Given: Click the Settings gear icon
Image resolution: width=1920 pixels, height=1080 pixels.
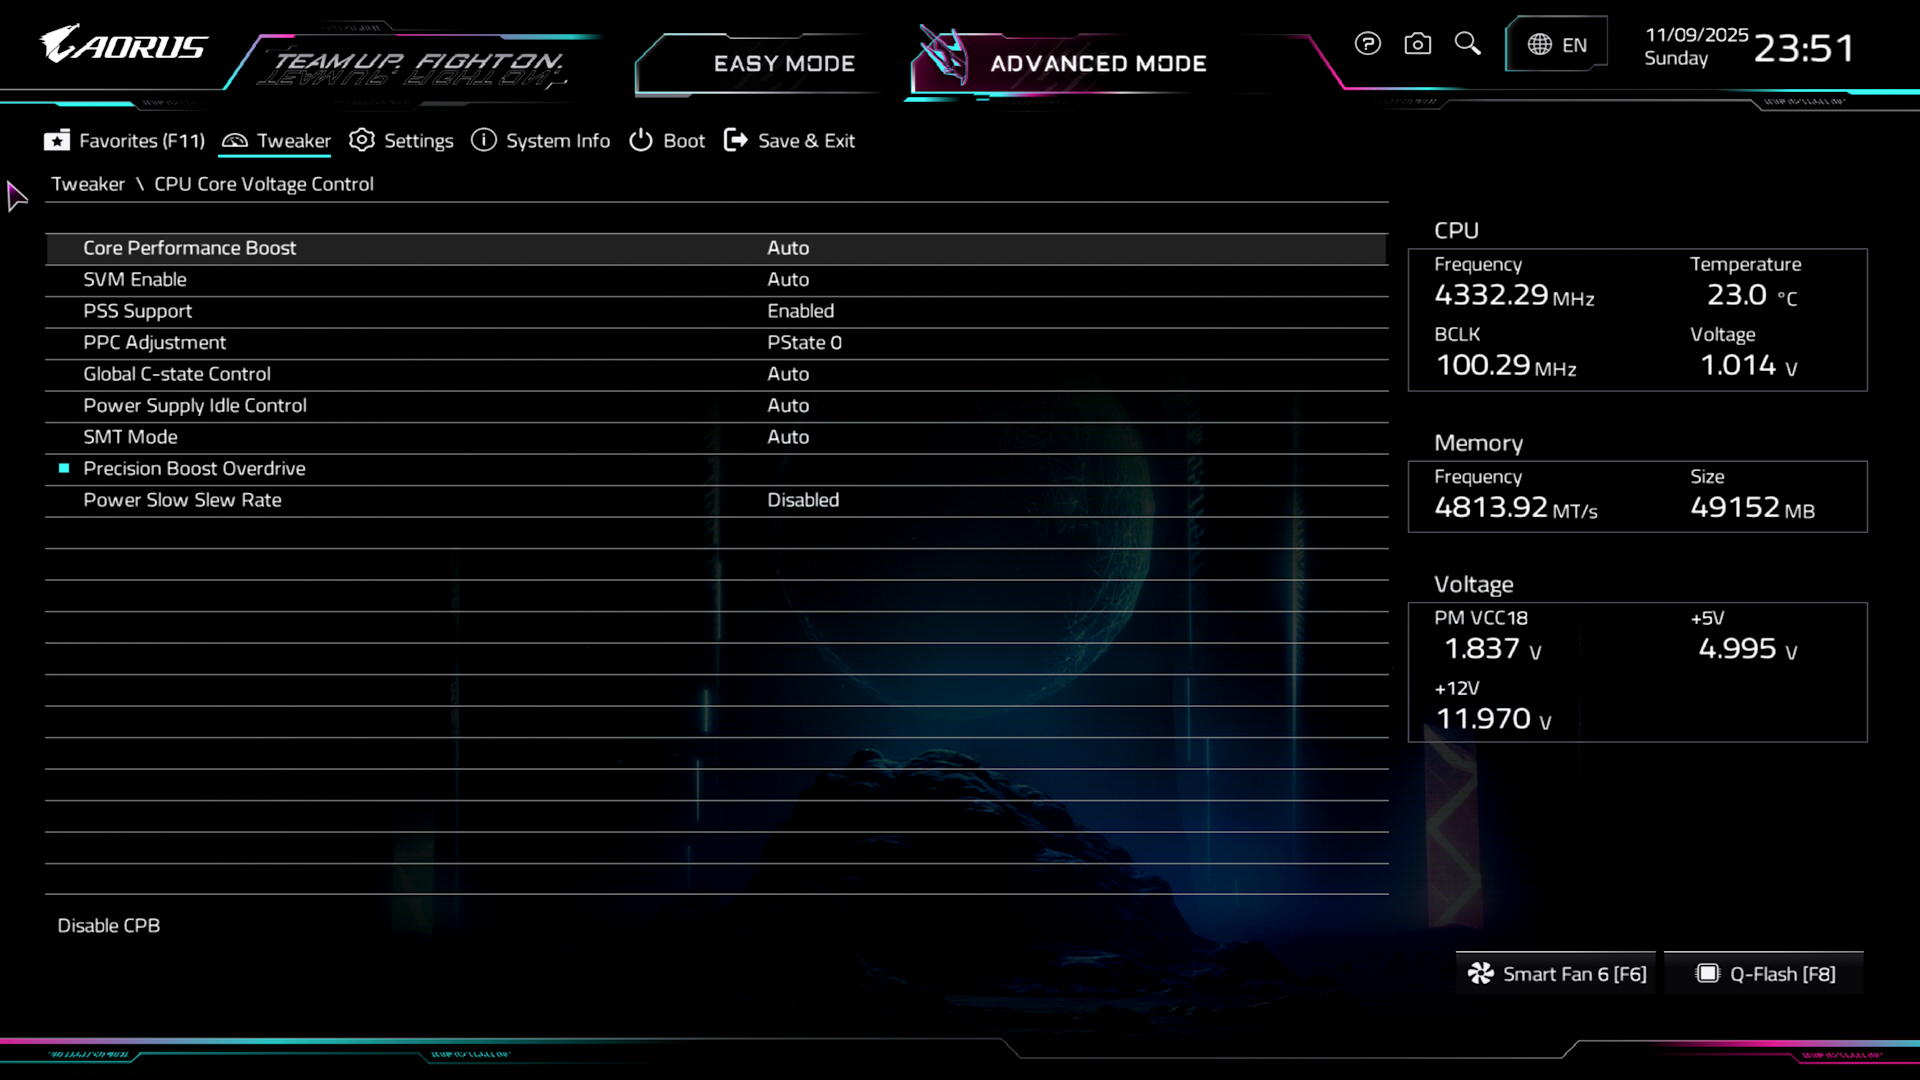Looking at the screenshot, I should [362, 141].
